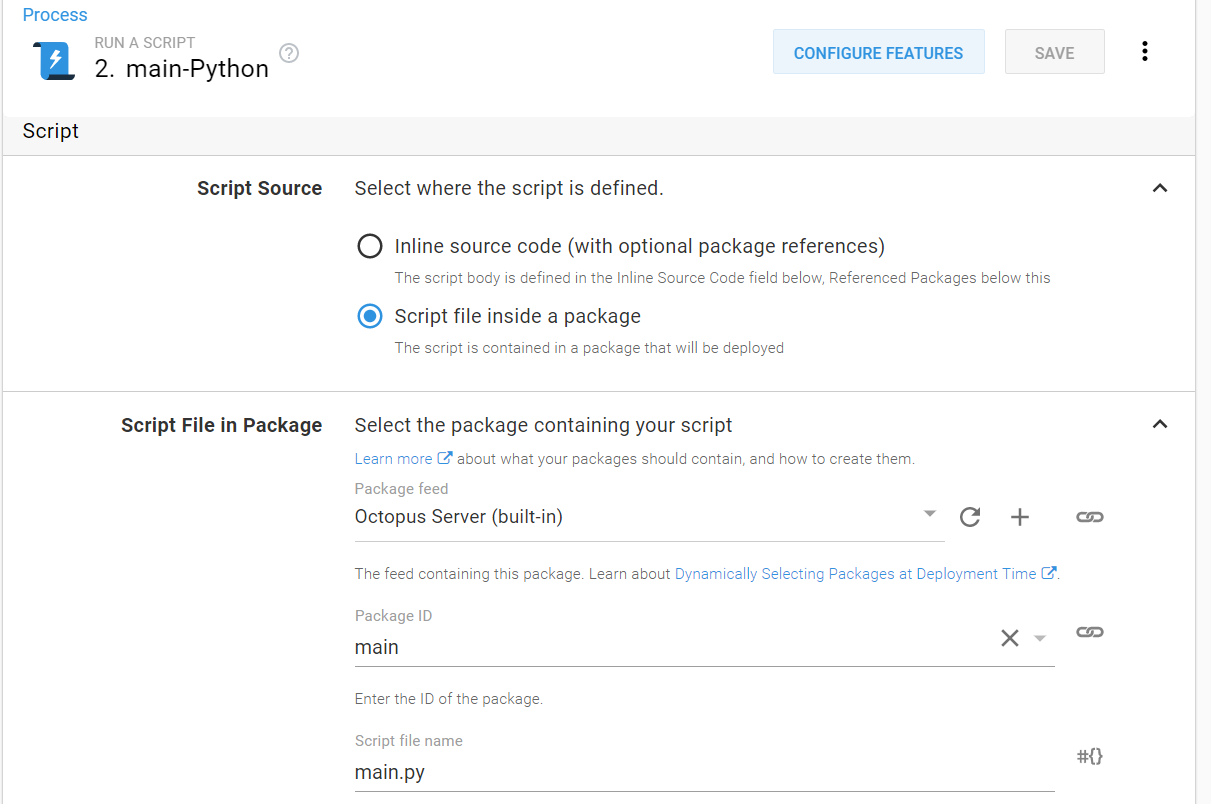Open the Package ID dropdown arrow
Image resolution: width=1211 pixels, height=804 pixels.
[x=1039, y=637]
